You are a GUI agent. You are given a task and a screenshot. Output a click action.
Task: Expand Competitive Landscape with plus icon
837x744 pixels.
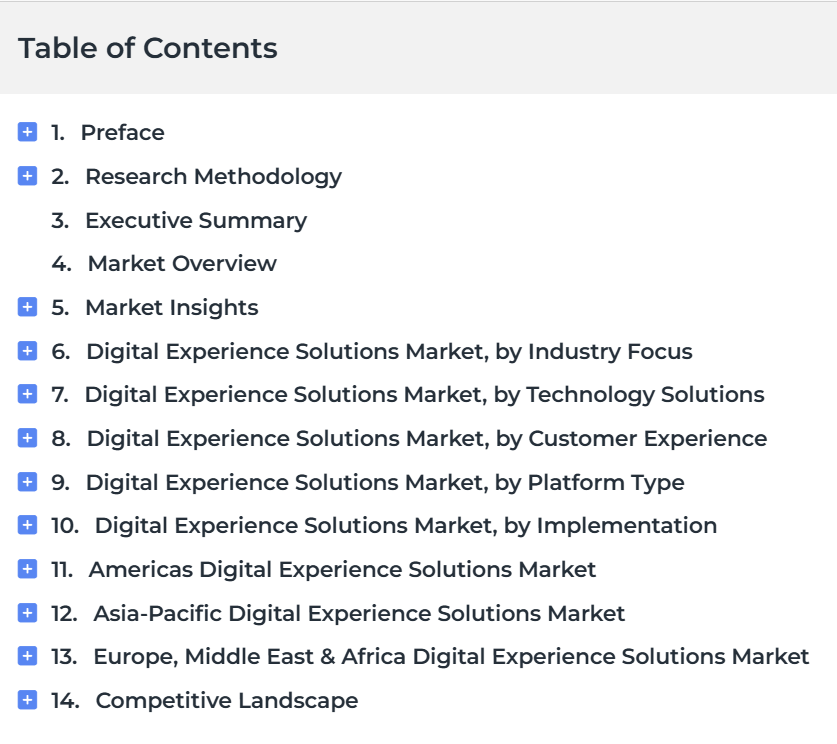coord(27,700)
